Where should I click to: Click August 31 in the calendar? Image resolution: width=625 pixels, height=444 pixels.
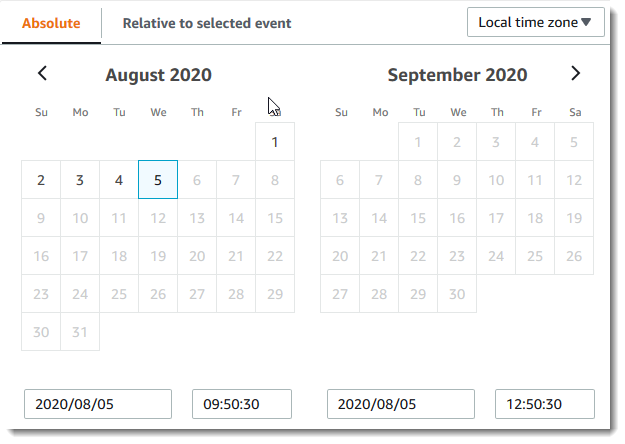(x=80, y=332)
